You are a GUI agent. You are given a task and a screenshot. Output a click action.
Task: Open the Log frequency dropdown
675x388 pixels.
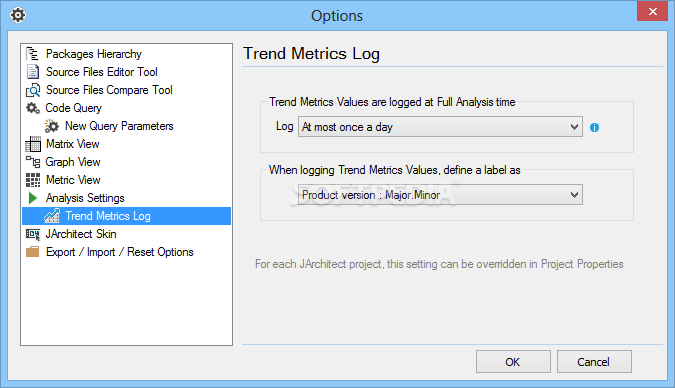(440, 127)
